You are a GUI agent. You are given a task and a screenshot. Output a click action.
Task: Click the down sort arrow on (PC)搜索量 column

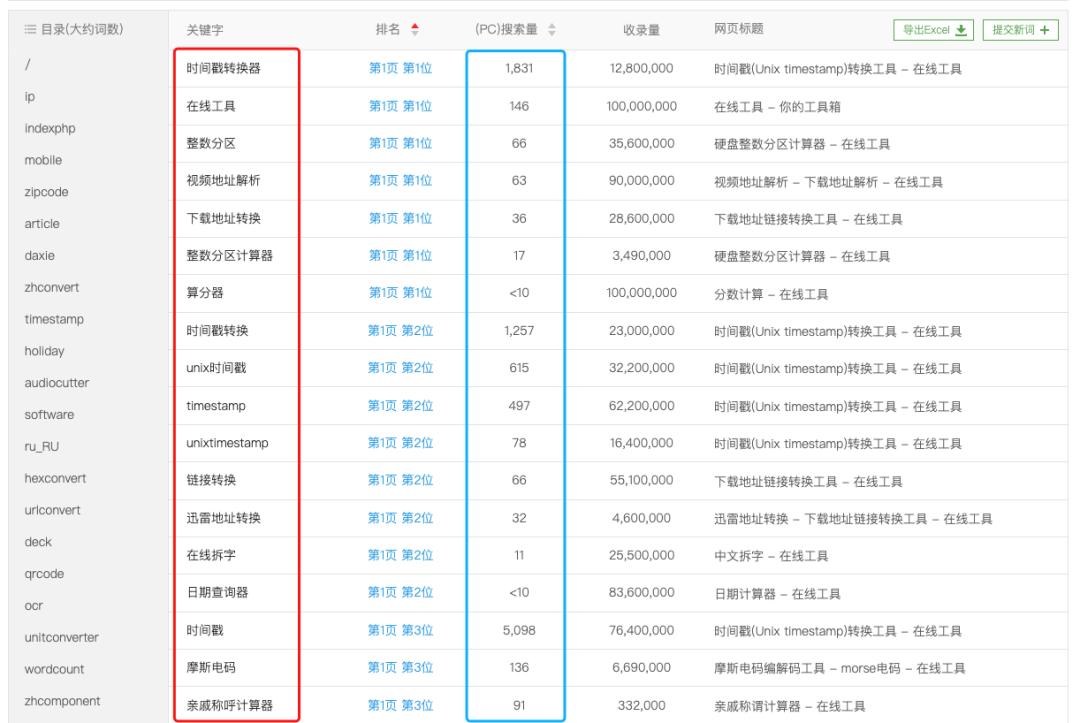552,33
